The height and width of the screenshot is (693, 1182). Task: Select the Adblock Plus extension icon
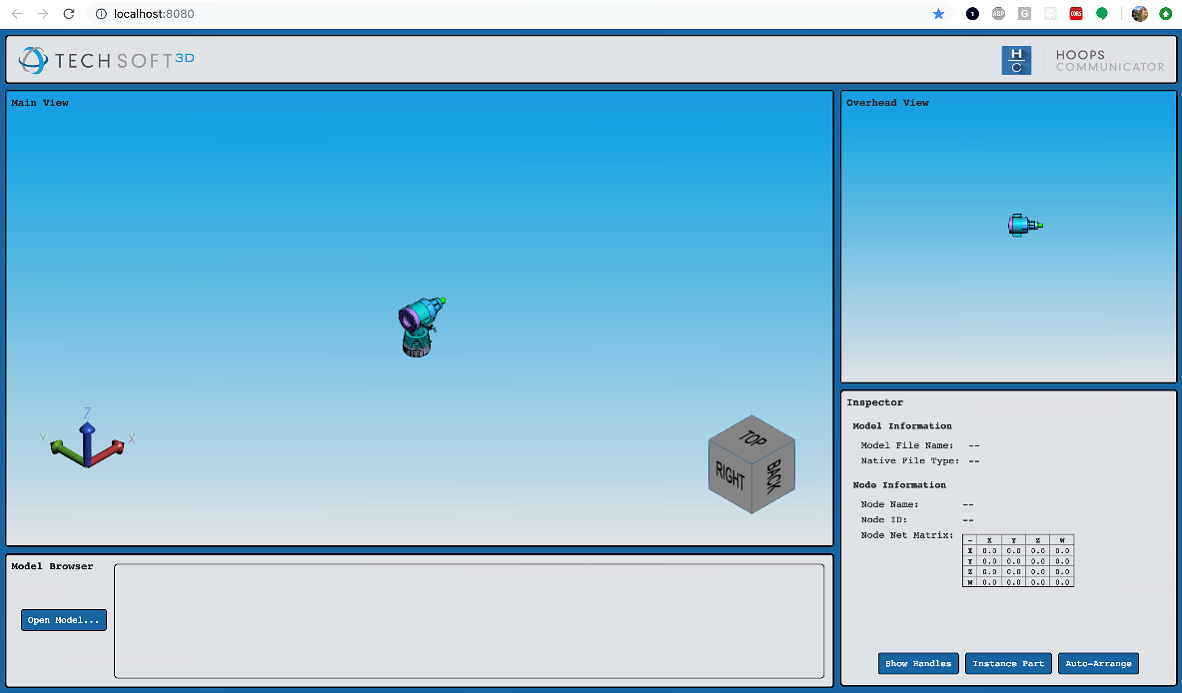click(x=998, y=14)
